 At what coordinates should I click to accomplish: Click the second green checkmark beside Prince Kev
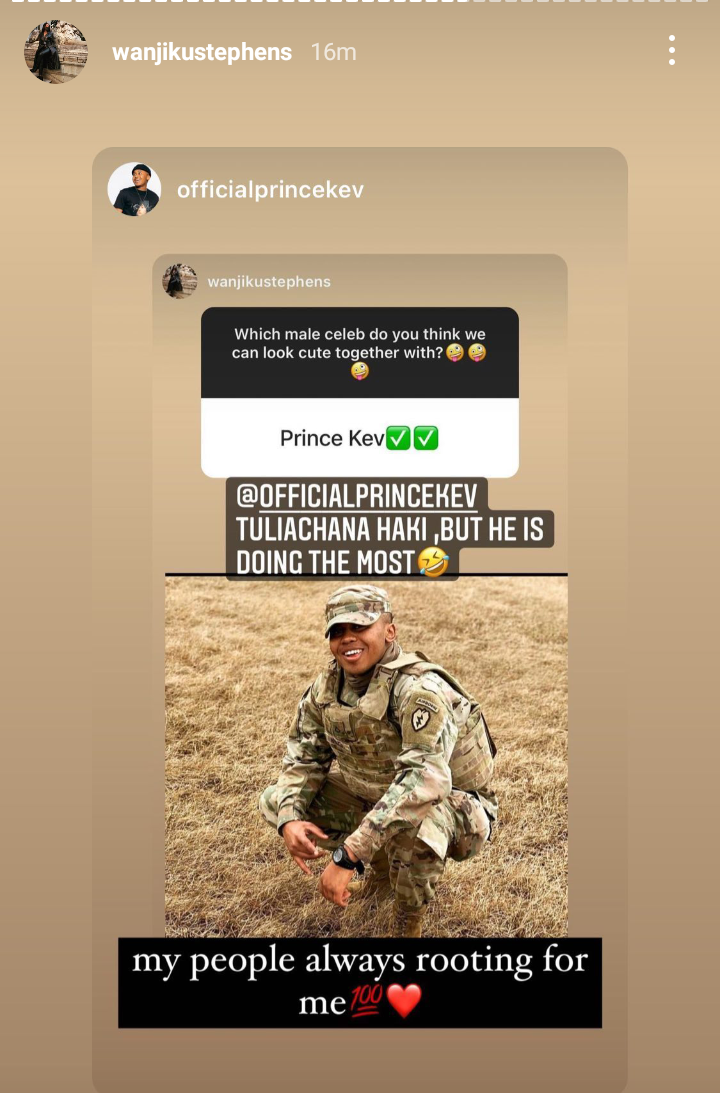426,438
